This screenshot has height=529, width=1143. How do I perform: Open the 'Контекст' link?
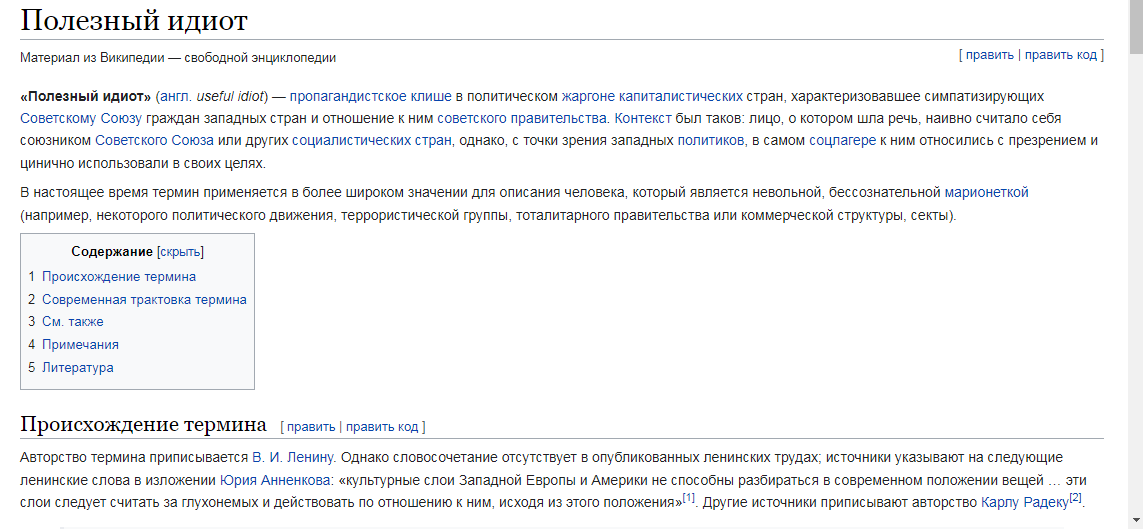pyautogui.click(x=643, y=118)
